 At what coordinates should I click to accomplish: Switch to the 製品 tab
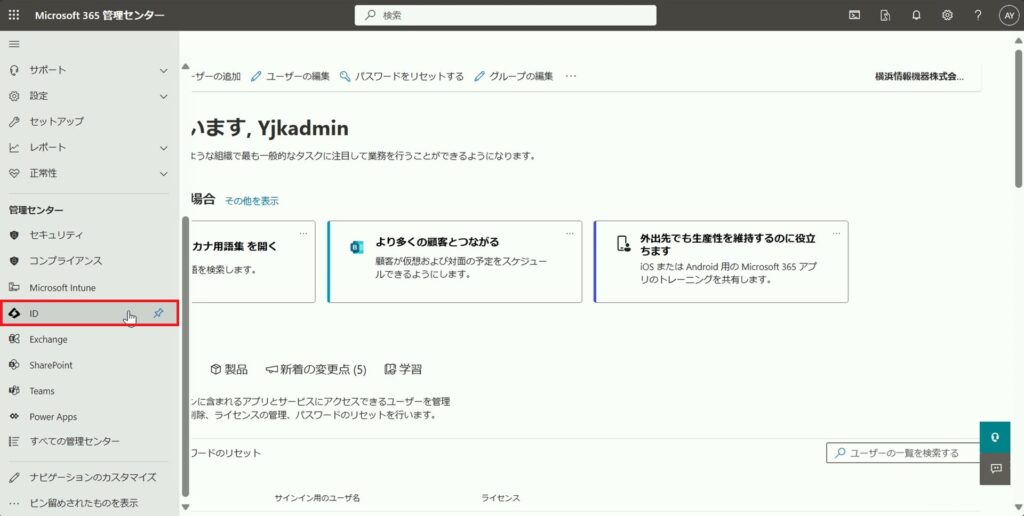(x=229, y=370)
